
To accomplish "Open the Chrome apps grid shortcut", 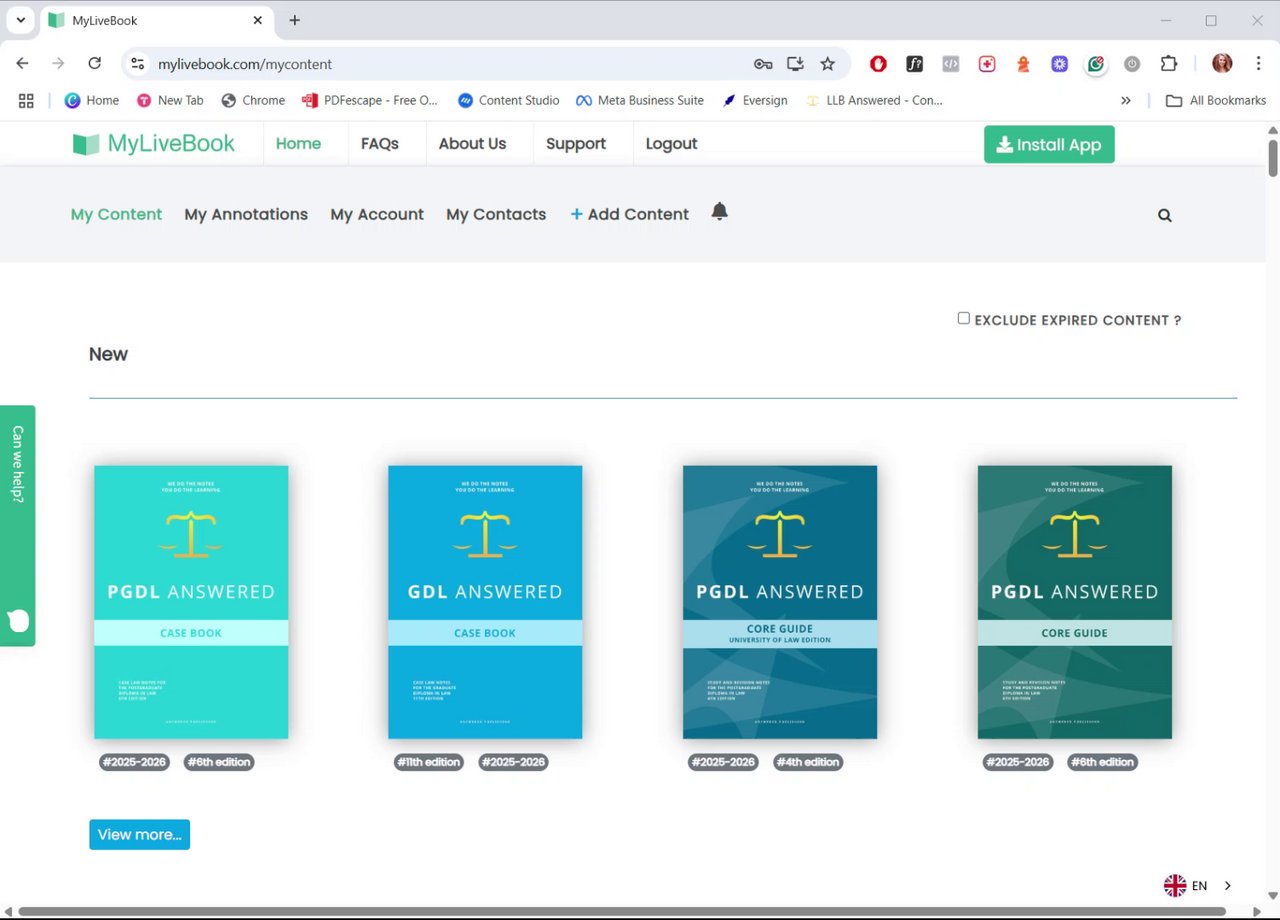I will click(x=26, y=100).
